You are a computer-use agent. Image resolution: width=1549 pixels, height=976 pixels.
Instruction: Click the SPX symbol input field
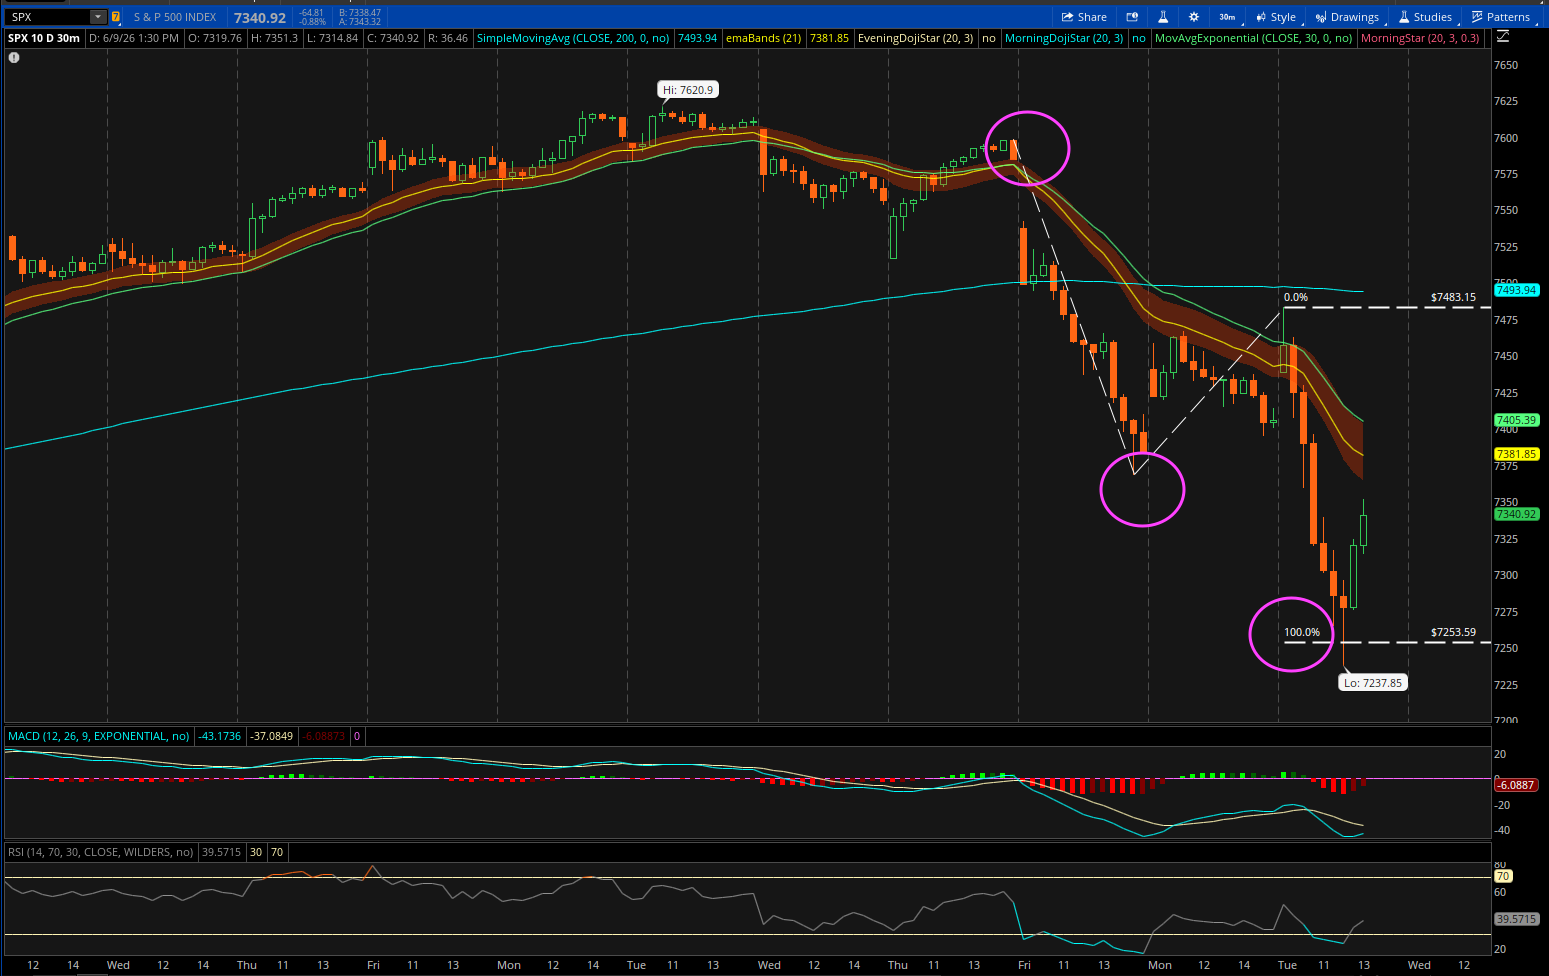[x=48, y=17]
